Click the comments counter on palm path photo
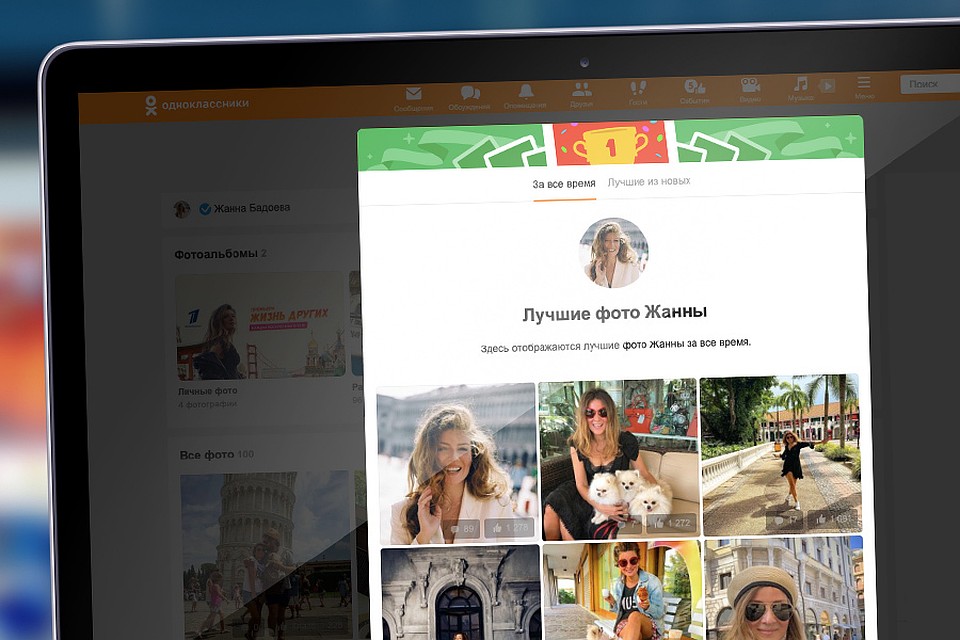The width and height of the screenshot is (960, 640). pos(787,520)
